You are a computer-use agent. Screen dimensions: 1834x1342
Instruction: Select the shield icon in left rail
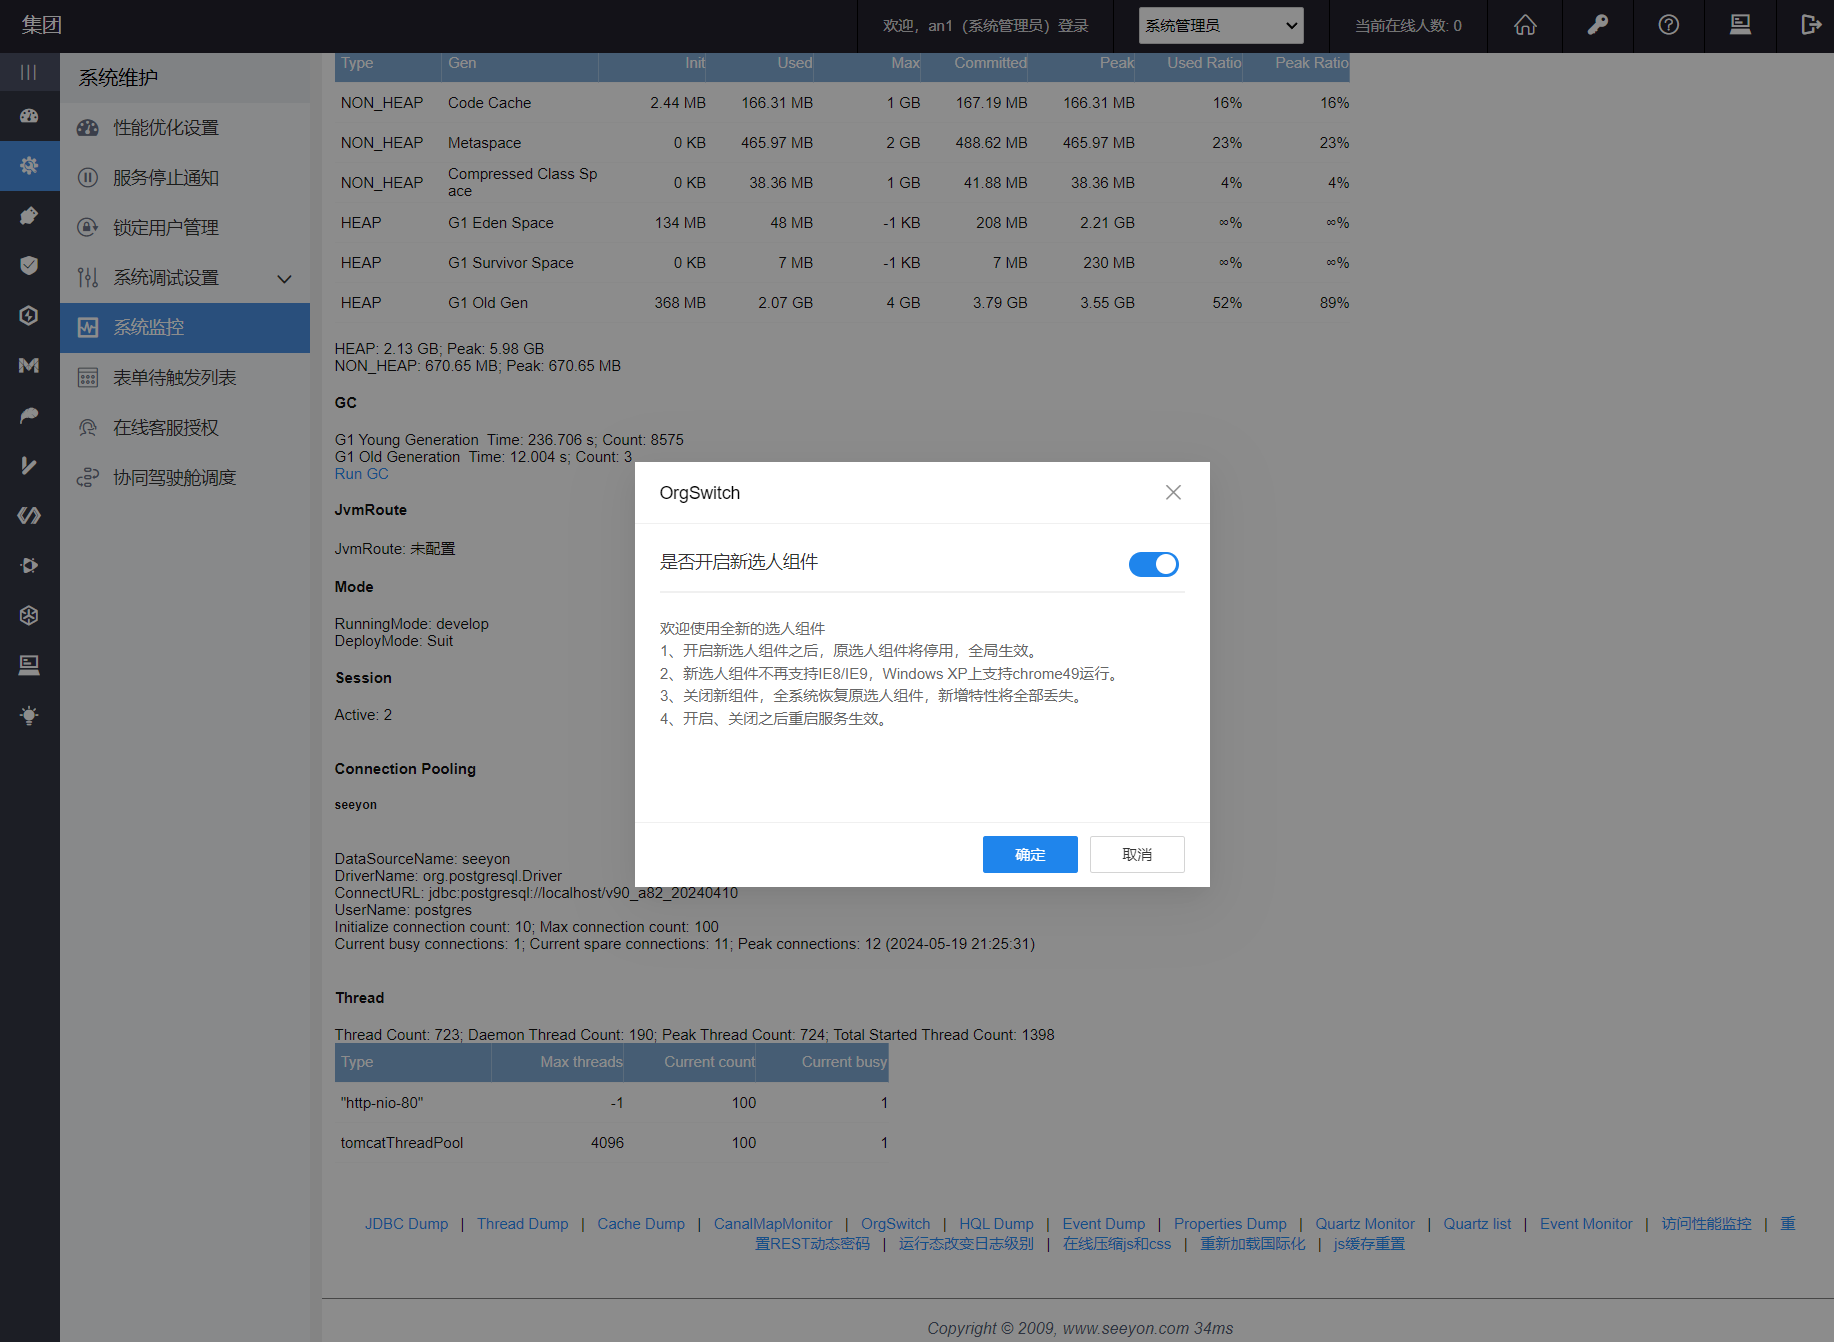29,265
